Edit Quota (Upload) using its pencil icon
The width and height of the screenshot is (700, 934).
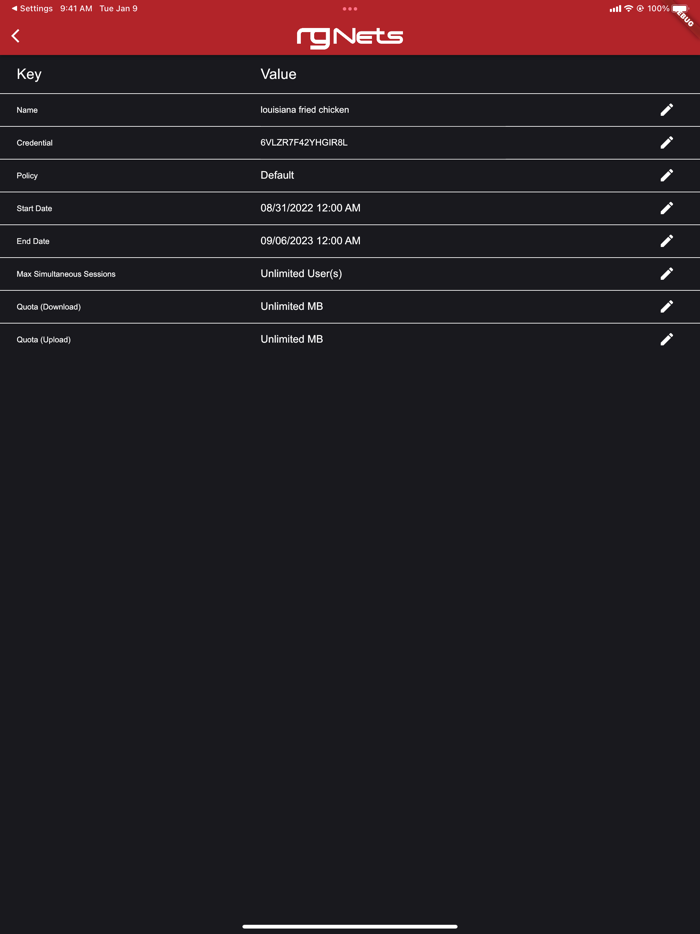click(x=666, y=339)
